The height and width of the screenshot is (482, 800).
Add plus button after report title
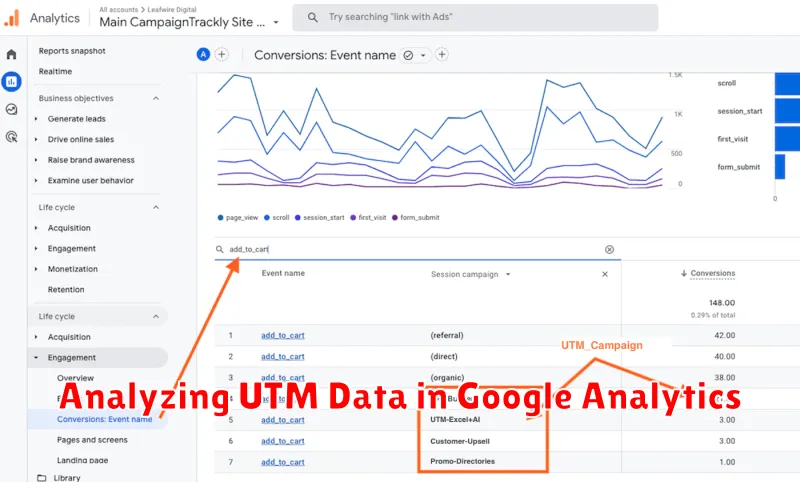coord(442,55)
